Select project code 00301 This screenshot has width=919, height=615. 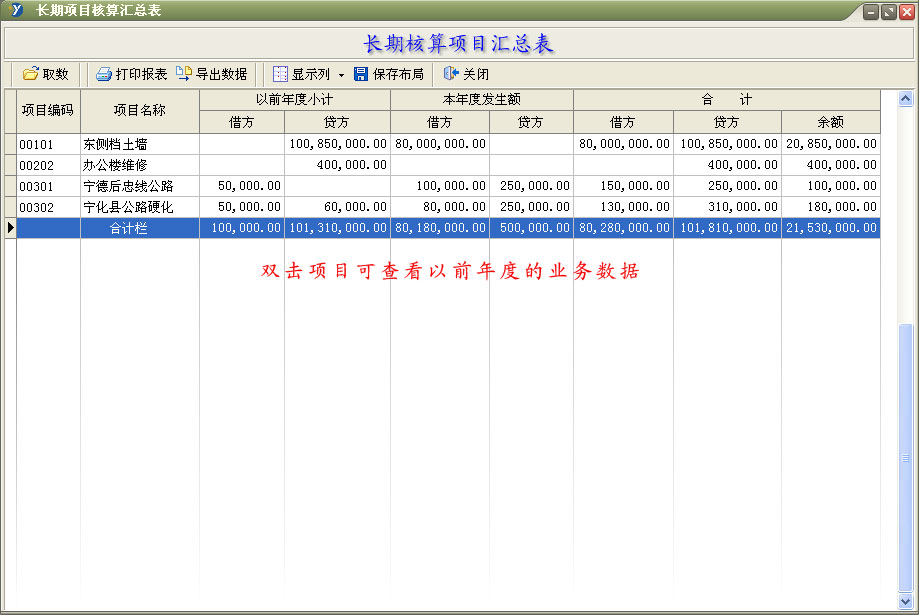pyautogui.click(x=48, y=186)
